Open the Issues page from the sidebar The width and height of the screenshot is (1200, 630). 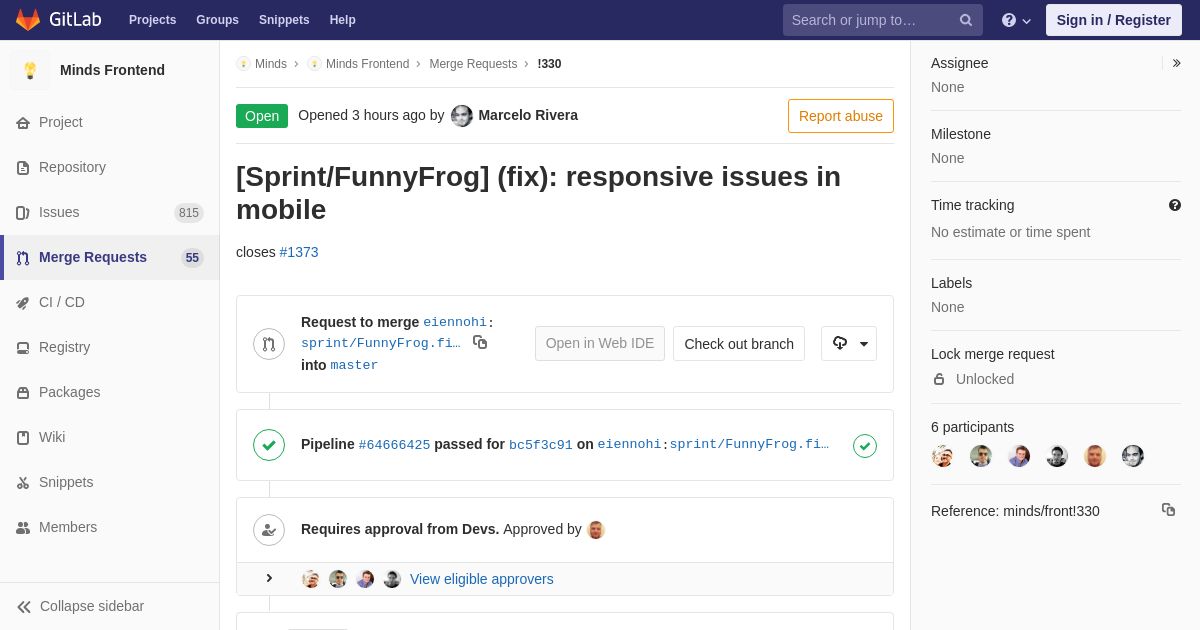click(x=59, y=212)
